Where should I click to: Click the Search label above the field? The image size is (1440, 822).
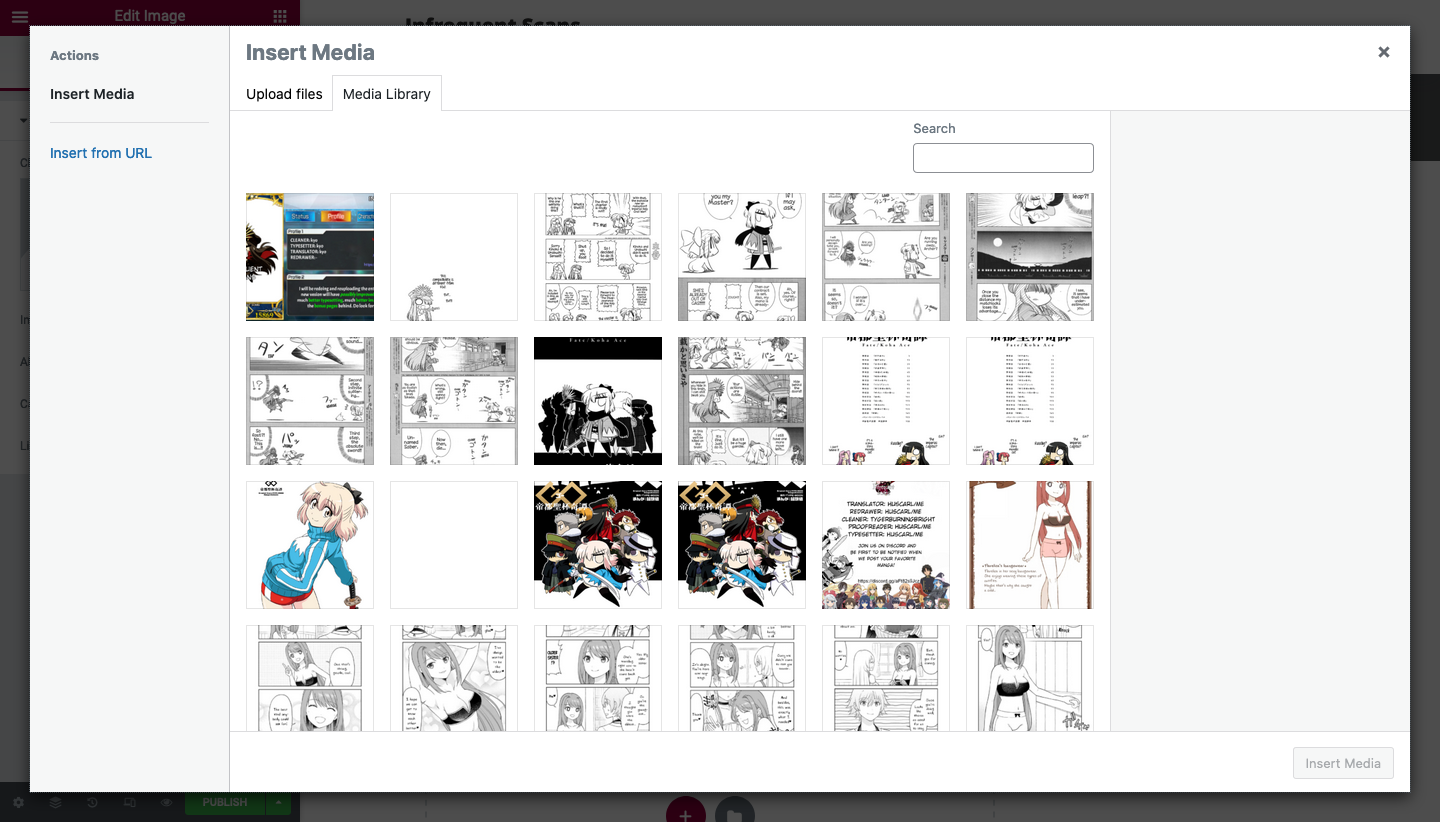point(934,128)
